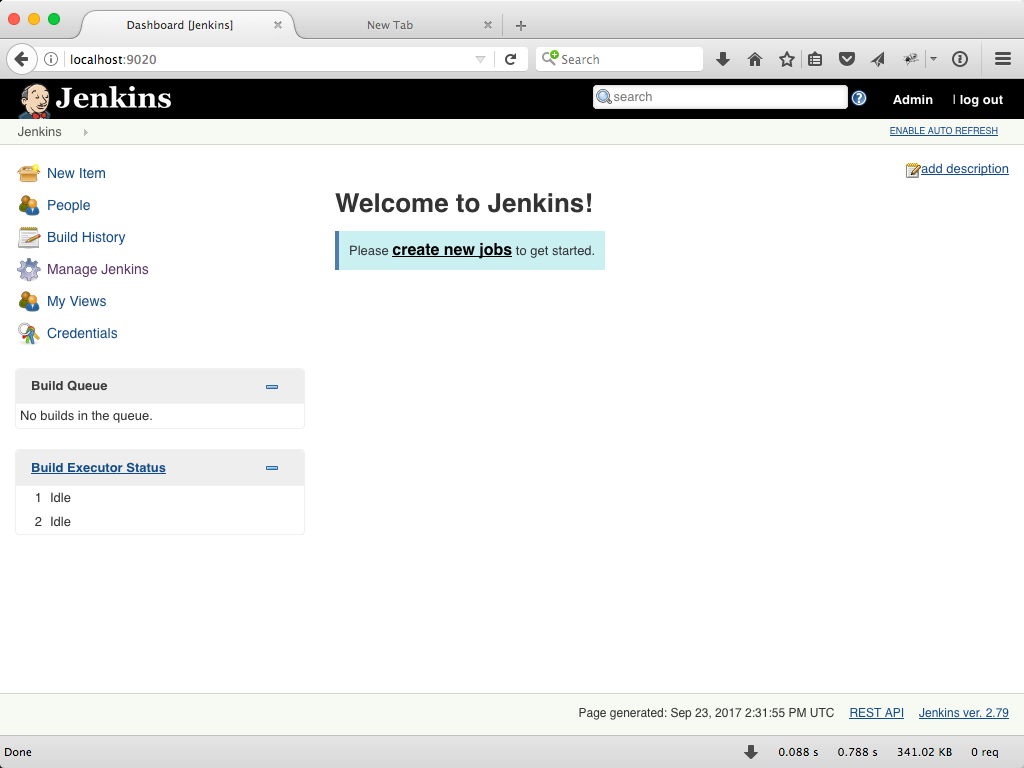
Task: Bookmark this page with the star icon
Action: click(786, 59)
